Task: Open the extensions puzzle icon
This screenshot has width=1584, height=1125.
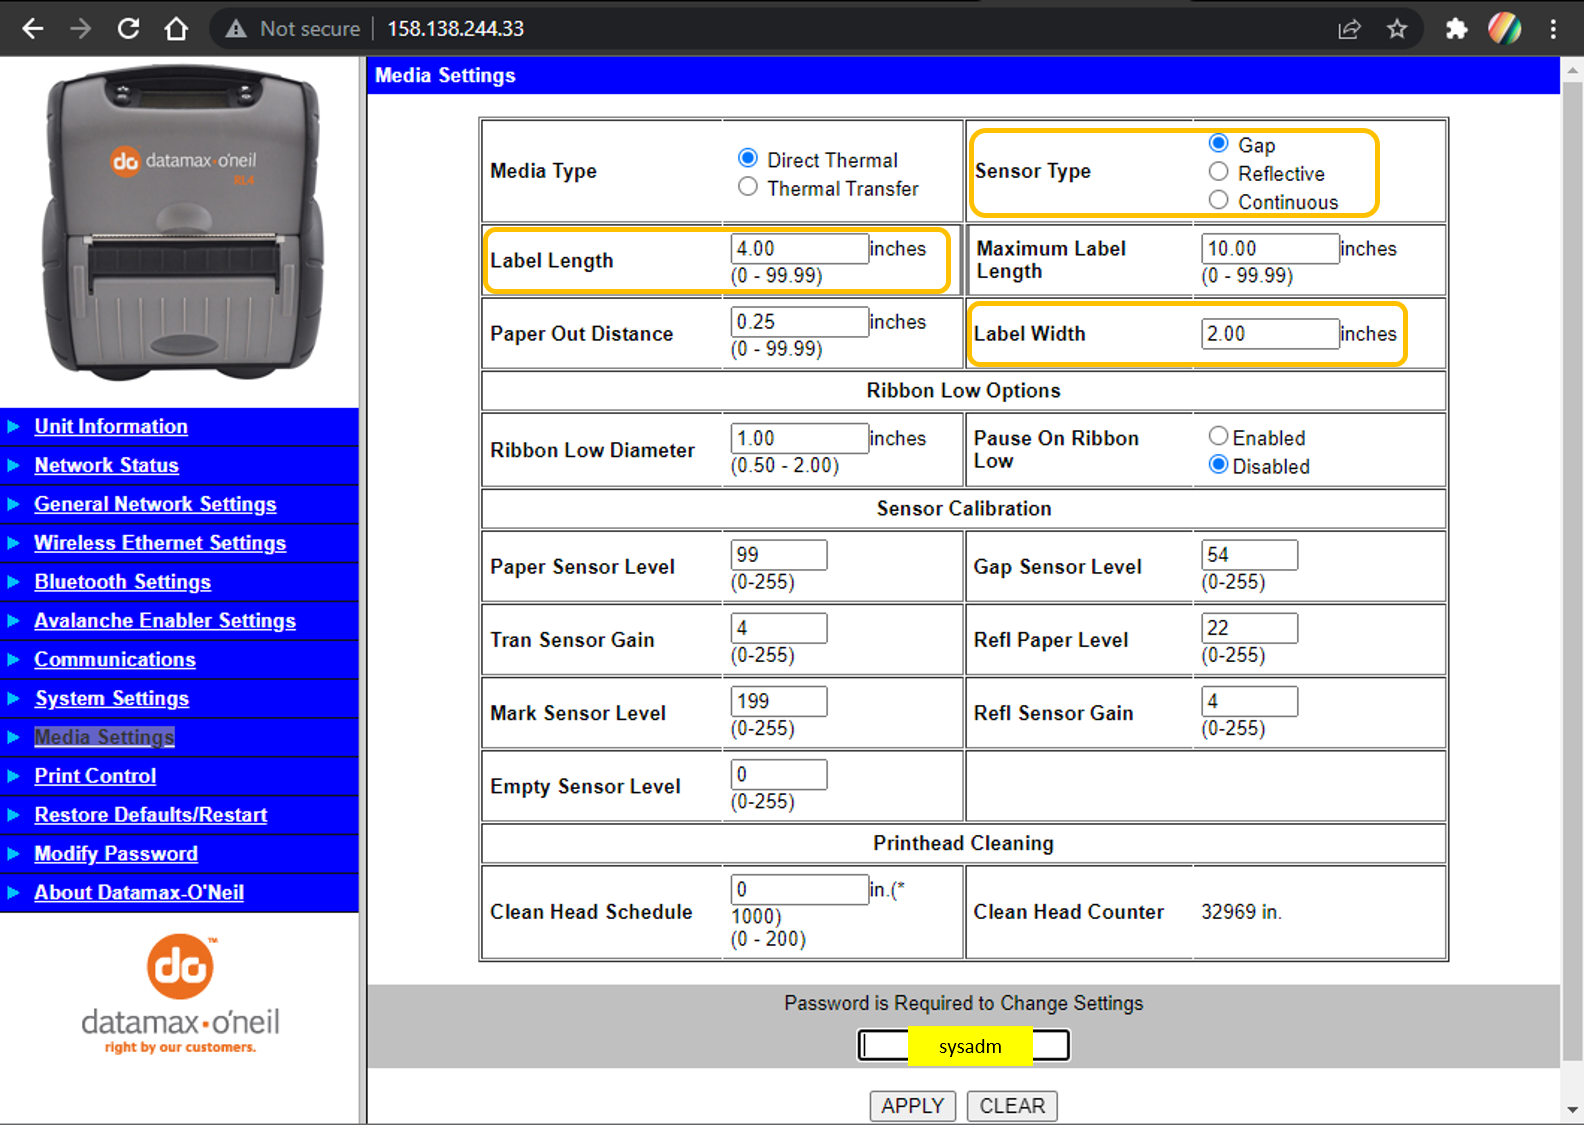Action: click(1456, 29)
